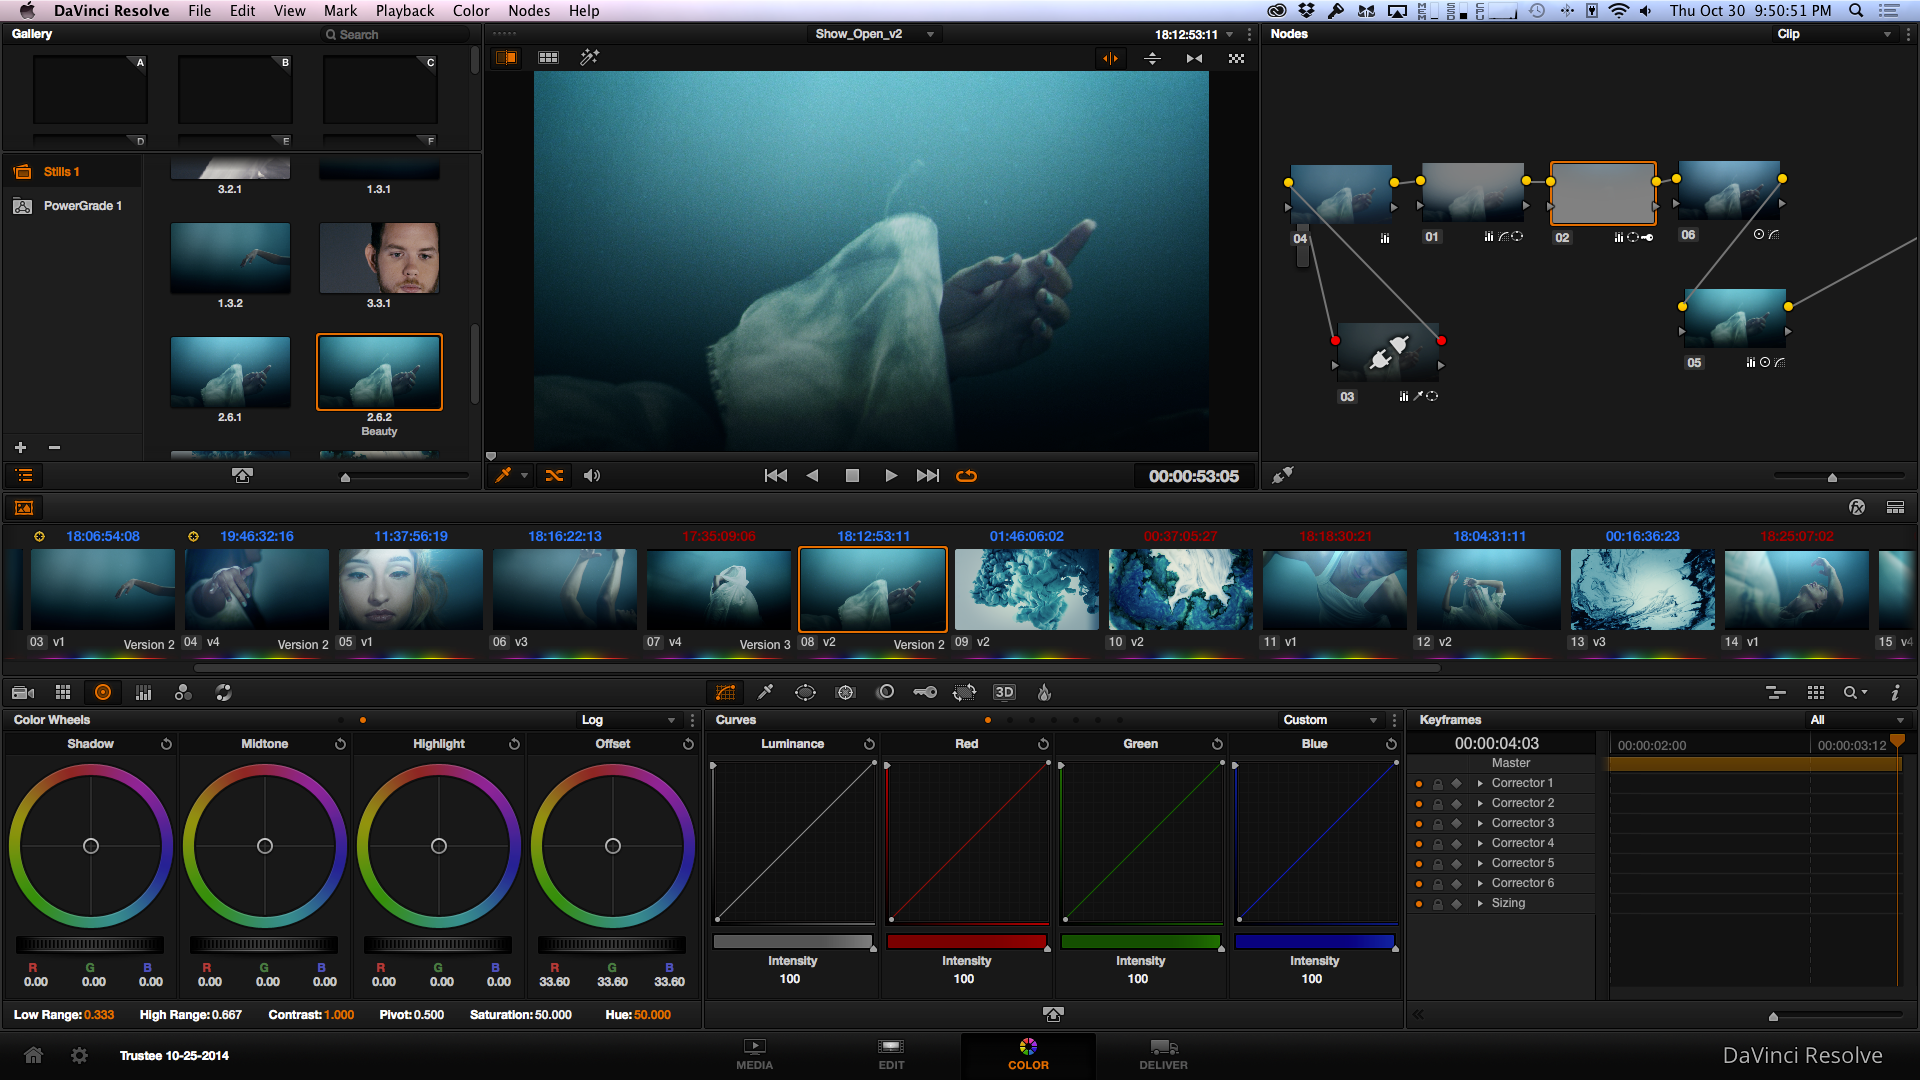Switch to the EDIT page
Viewport: 1920px width, 1080px height.
click(891, 1054)
